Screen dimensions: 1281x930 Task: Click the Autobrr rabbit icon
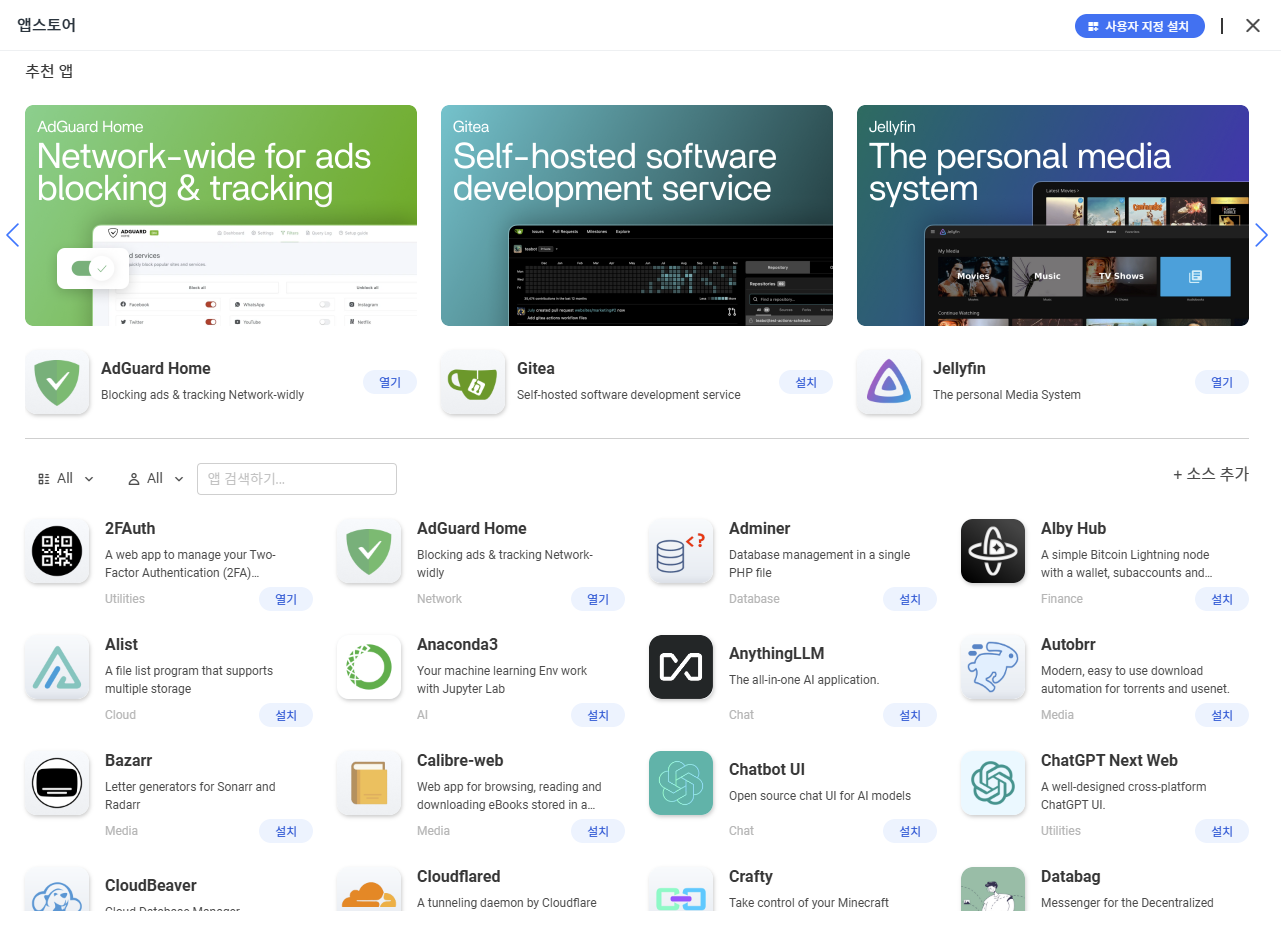(993, 667)
